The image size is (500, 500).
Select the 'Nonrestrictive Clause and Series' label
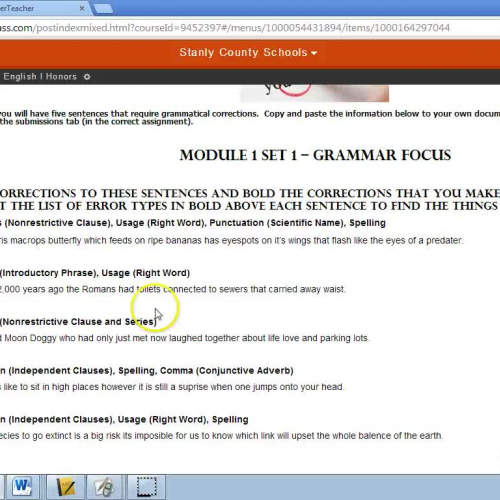(78, 322)
